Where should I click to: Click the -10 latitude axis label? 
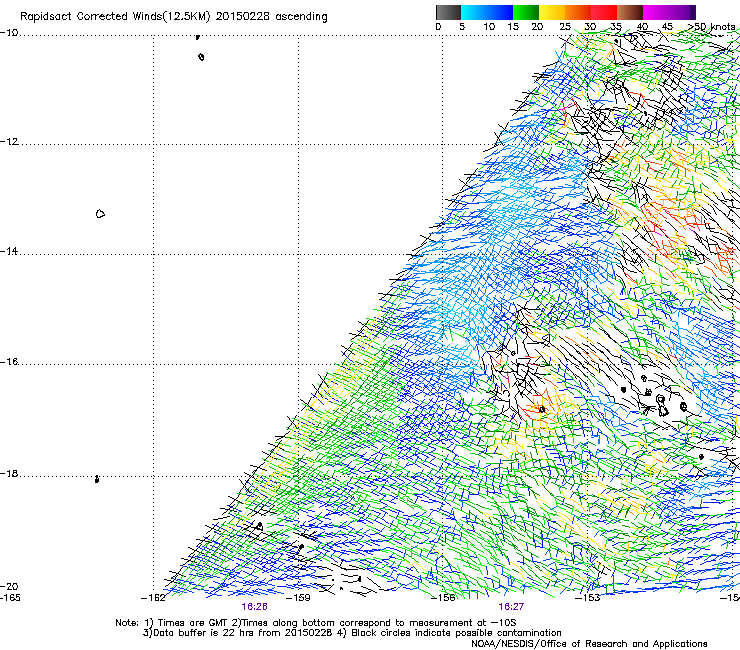pyautogui.click(x=9, y=33)
